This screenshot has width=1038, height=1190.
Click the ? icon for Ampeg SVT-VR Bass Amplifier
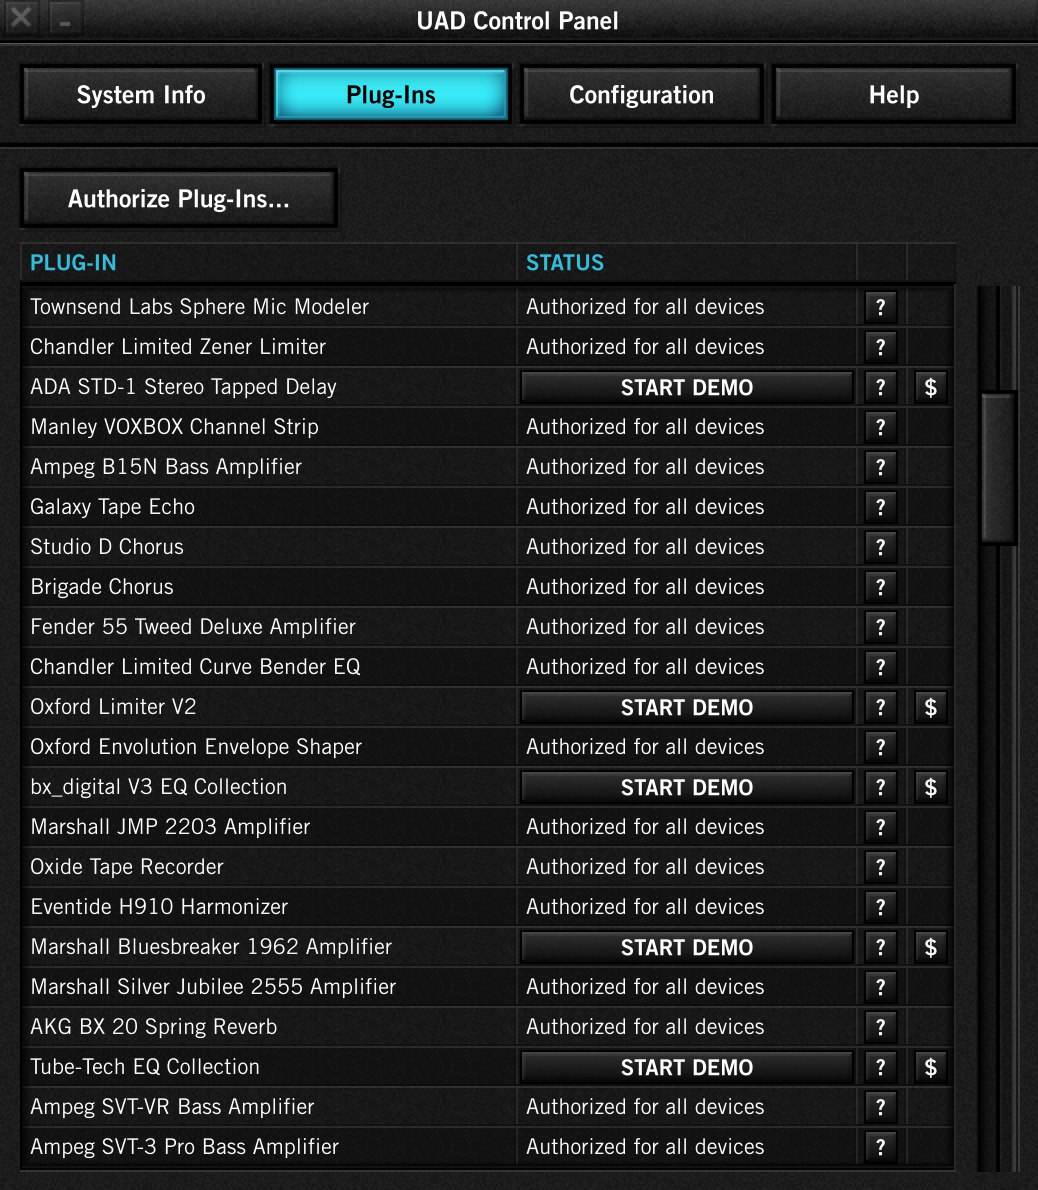pos(880,1107)
